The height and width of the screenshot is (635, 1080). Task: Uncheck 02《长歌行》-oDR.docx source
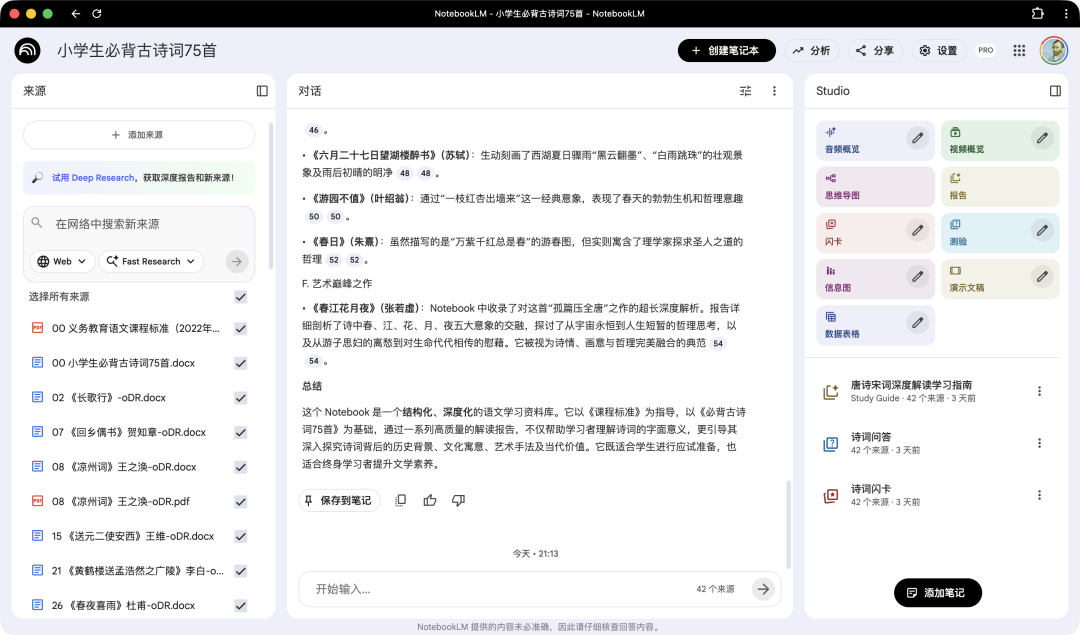click(240, 397)
